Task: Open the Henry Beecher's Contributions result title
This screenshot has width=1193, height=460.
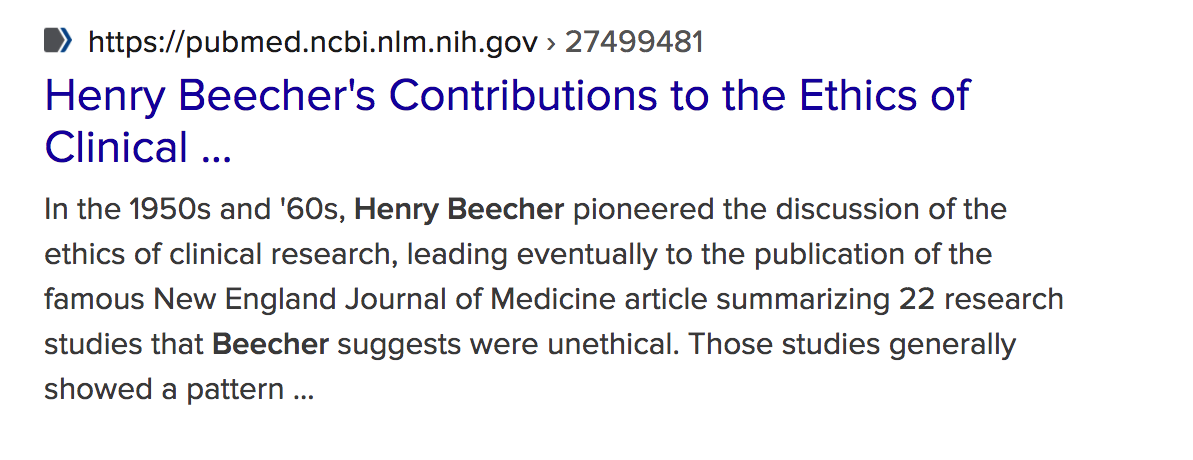Action: [507, 121]
